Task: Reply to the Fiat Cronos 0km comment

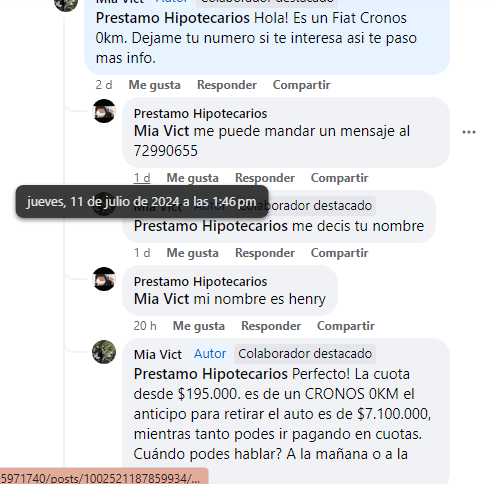Action: (x=227, y=85)
